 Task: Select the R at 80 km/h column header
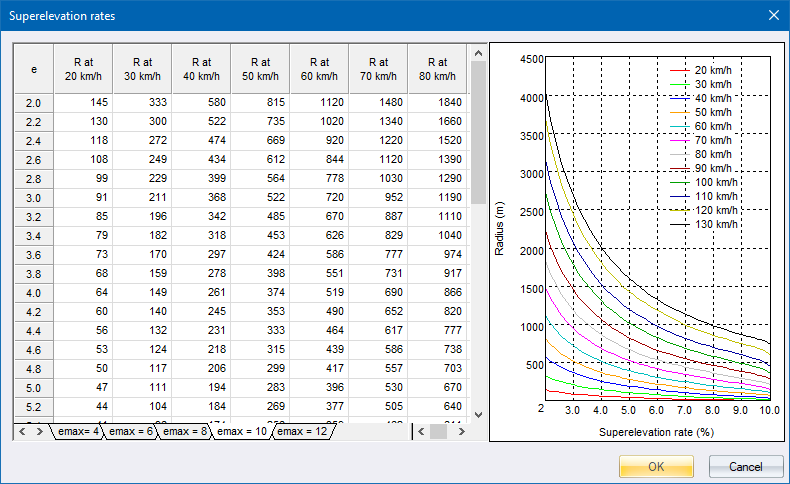pos(437,69)
